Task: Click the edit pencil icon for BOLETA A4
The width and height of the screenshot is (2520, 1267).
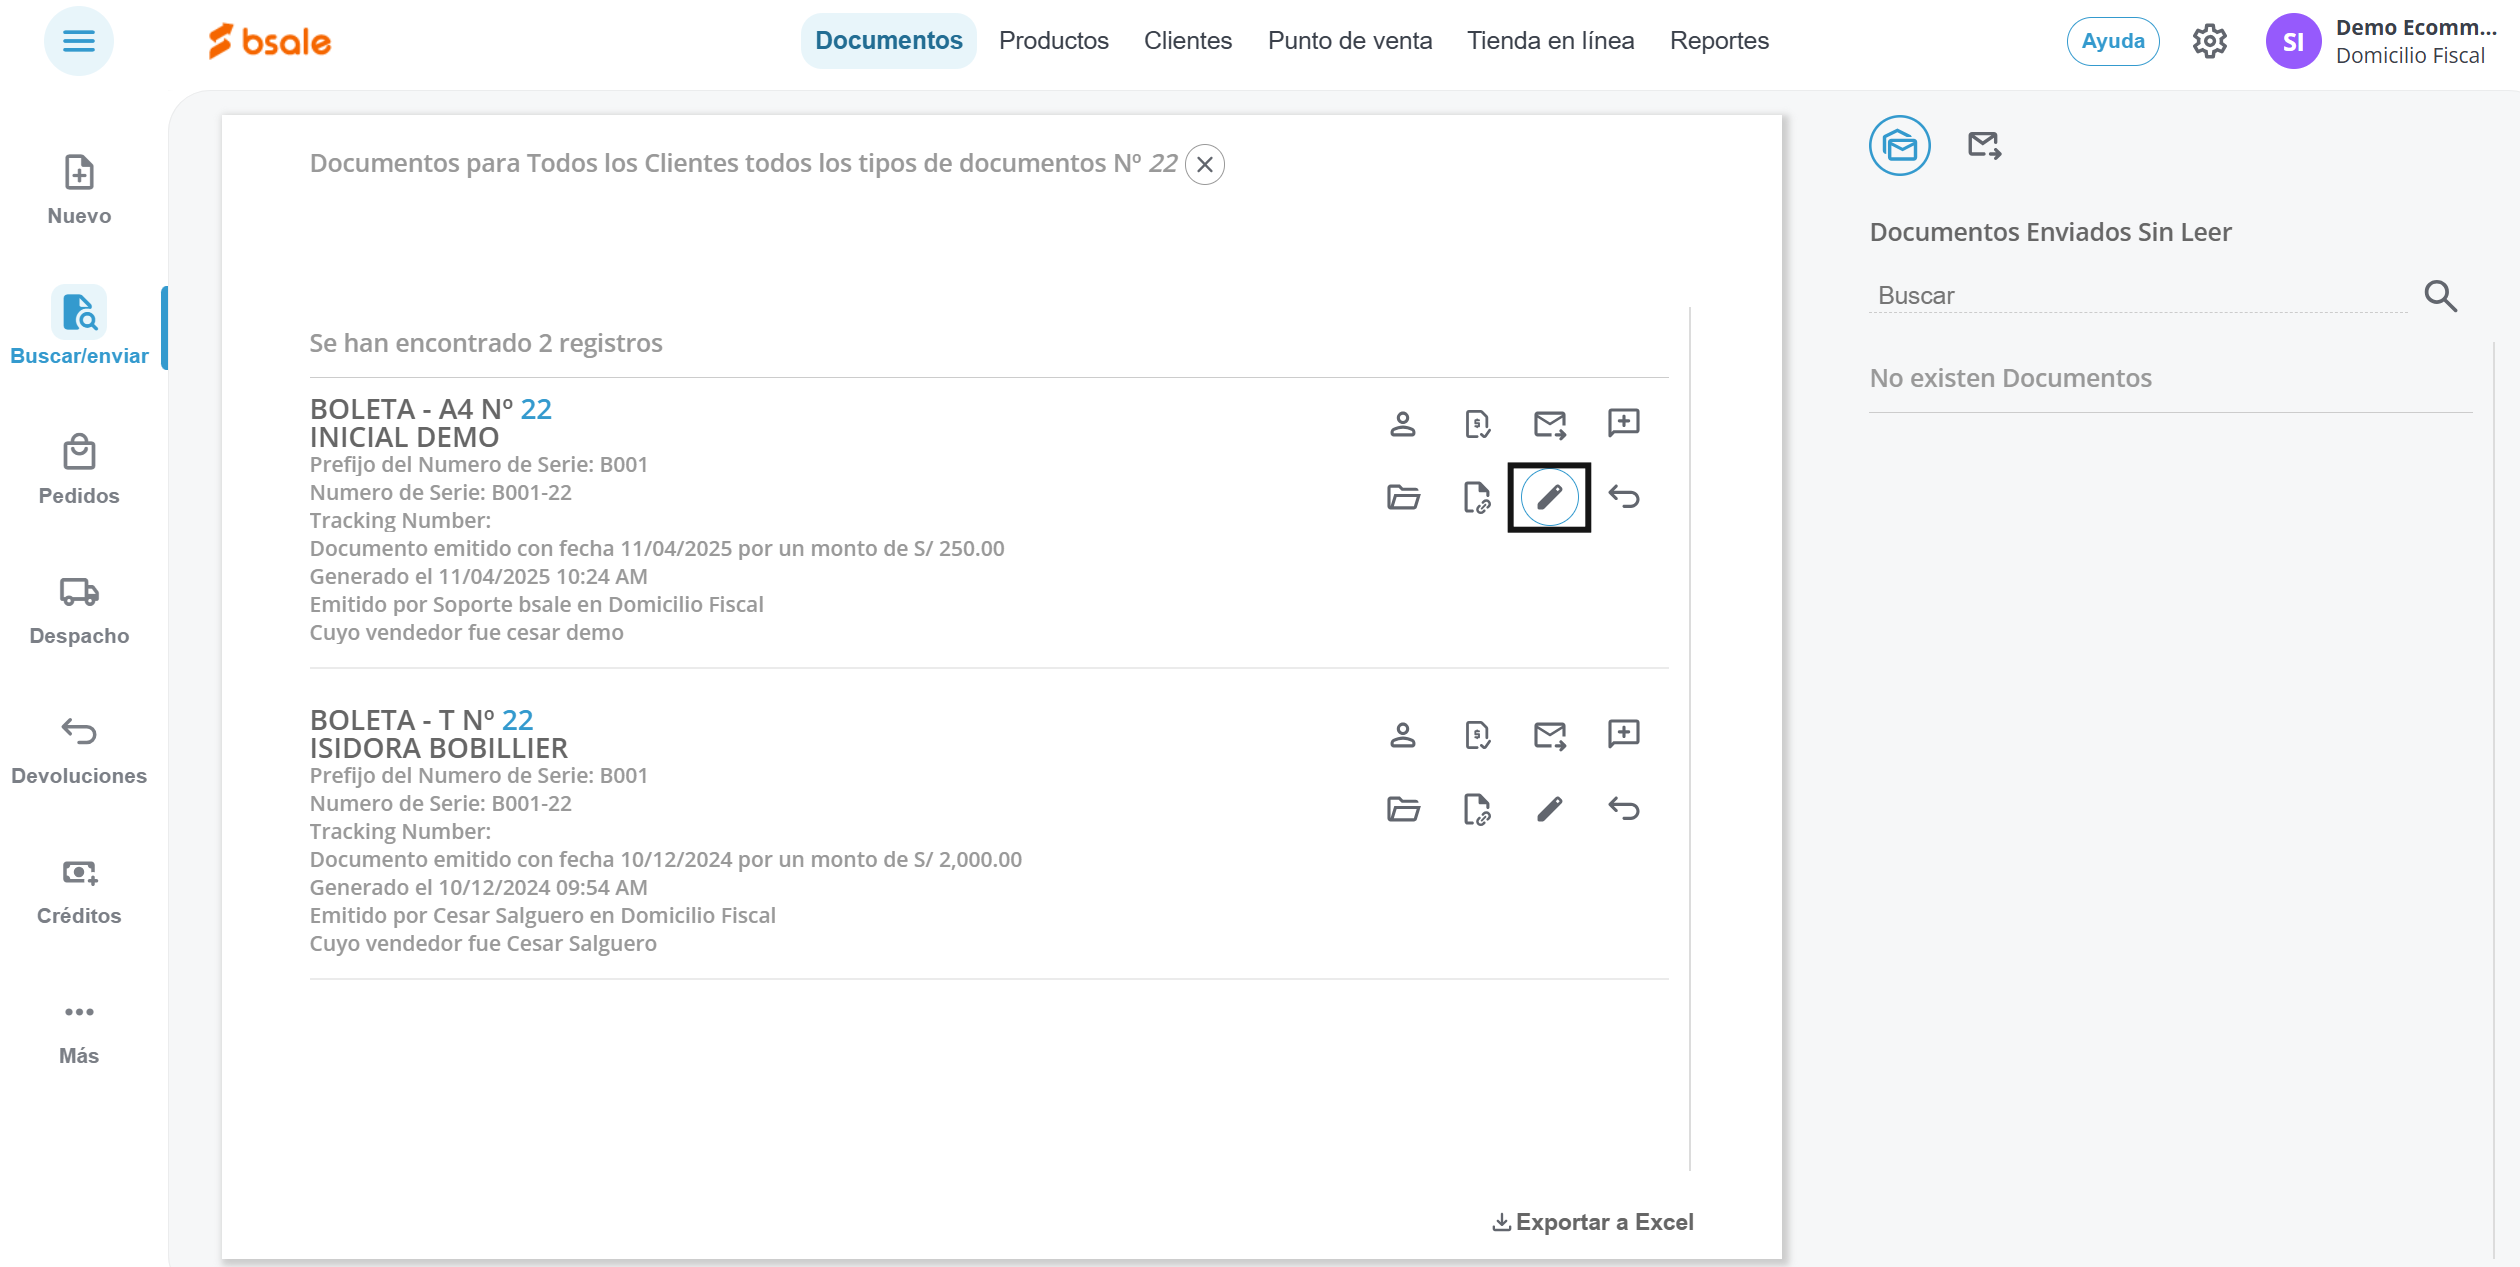Action: (x=1549, y=497)
